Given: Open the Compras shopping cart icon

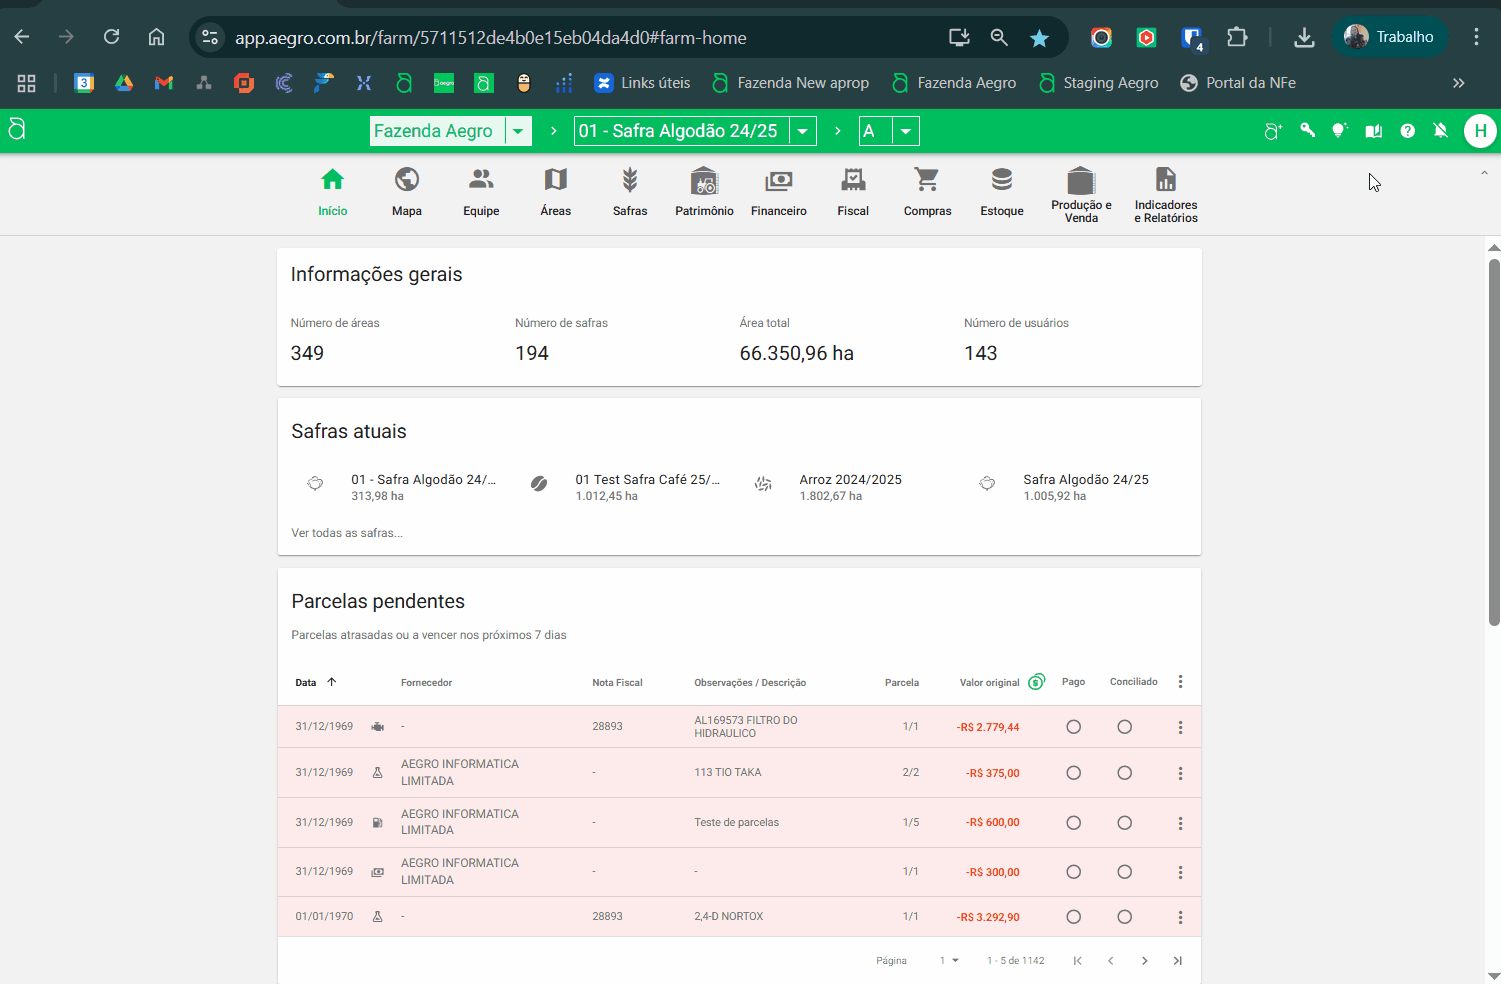Looking at the screenshot, I should pyautogui.click(x=927, y=180).
